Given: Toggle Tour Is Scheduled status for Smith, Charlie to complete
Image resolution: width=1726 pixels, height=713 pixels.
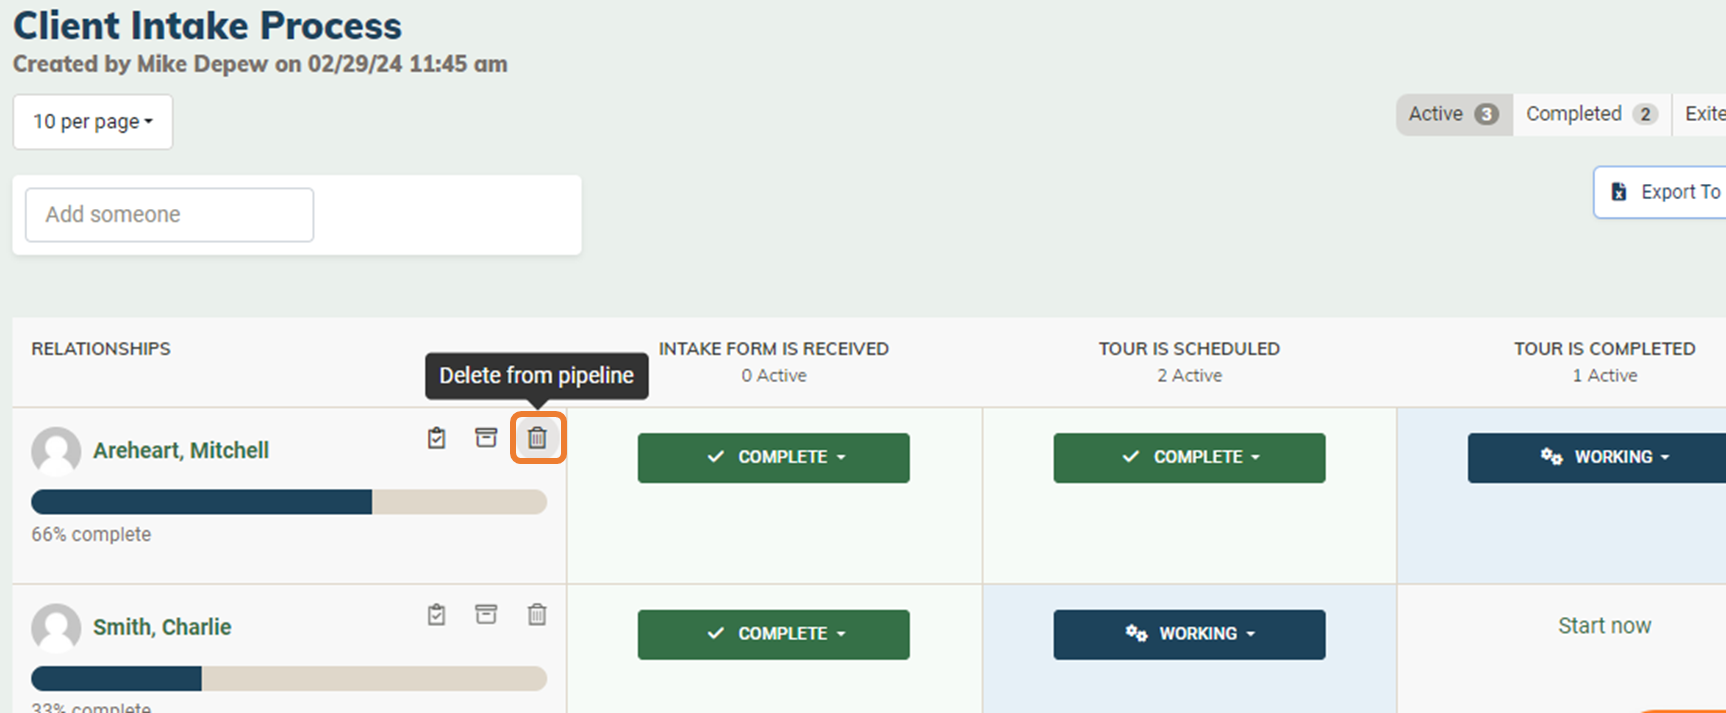Looking at the screenshot, I should coord(1188,633).
